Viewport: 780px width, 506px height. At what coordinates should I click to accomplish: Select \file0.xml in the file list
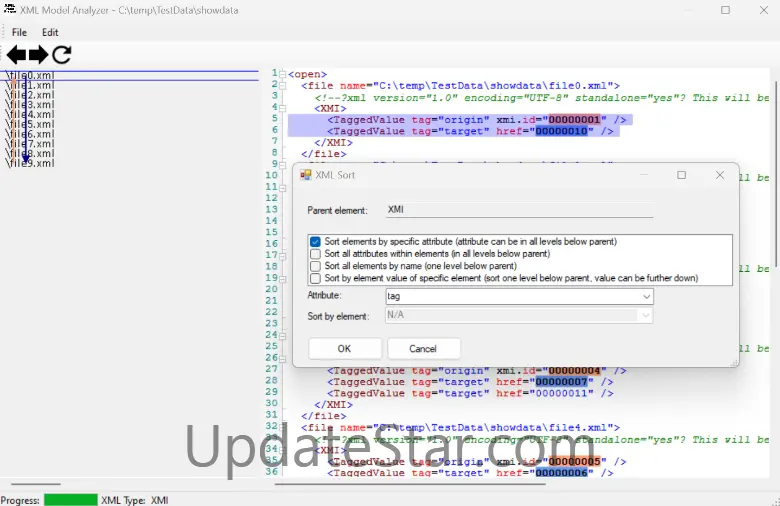30,76
